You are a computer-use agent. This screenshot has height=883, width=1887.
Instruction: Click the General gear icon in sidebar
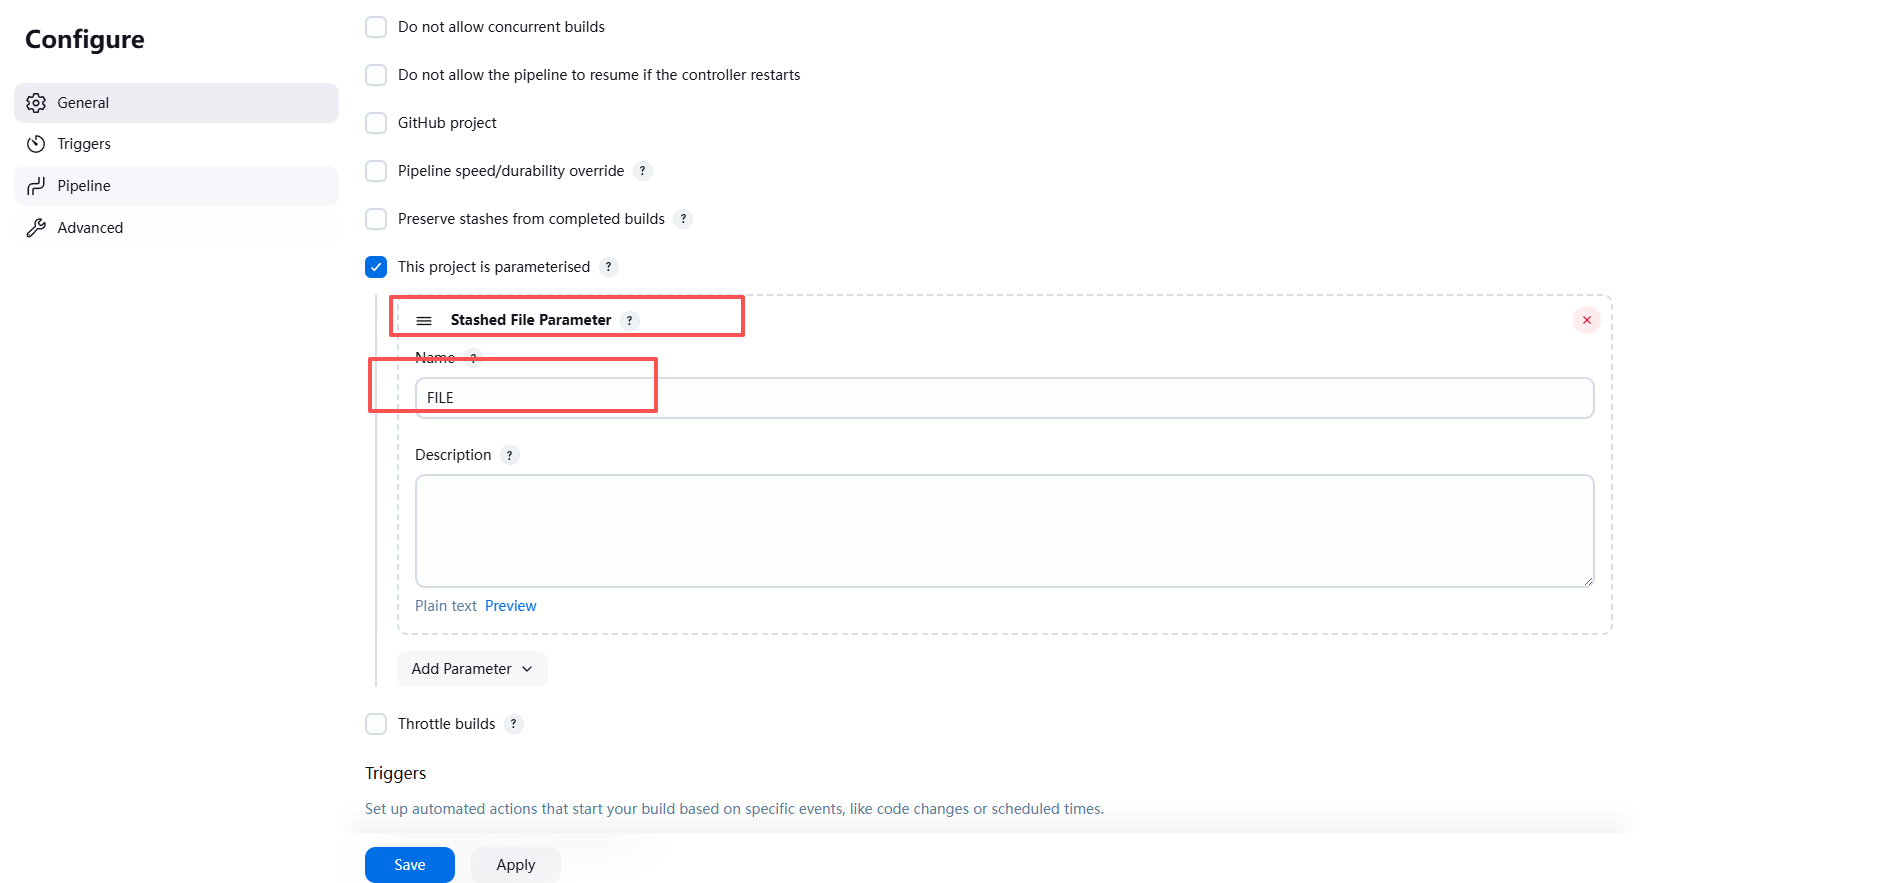coord(36,103)
